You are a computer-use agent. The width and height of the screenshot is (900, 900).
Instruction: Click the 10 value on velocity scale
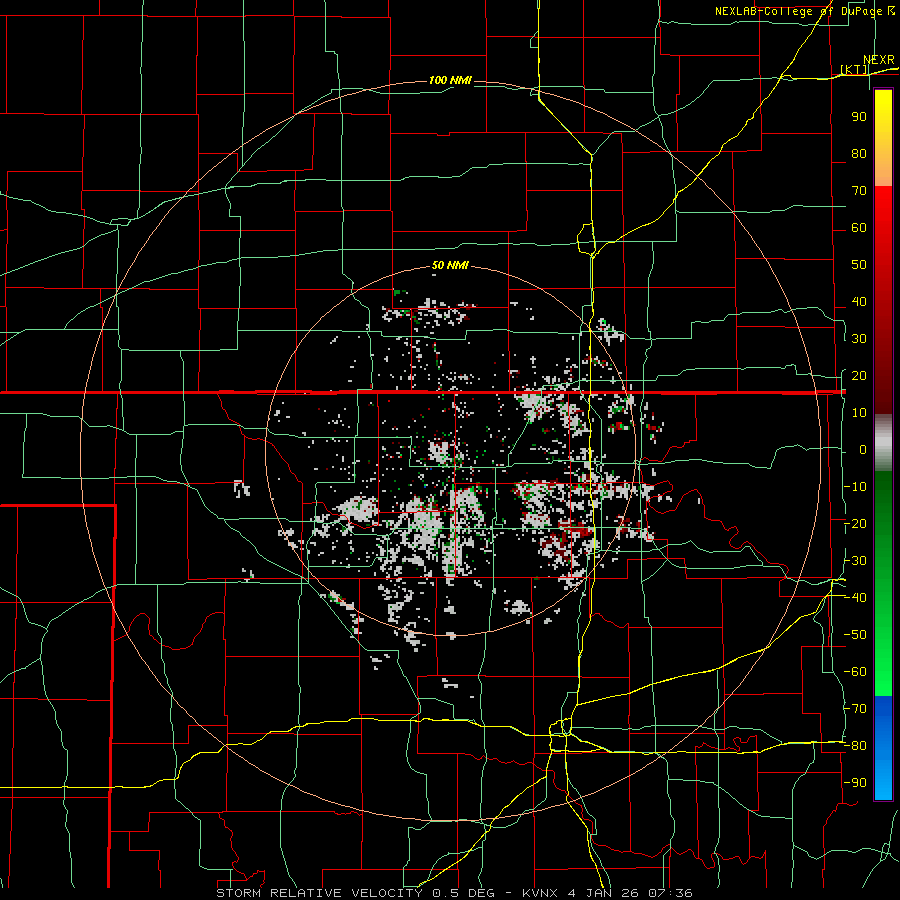(x=859, y=413)
